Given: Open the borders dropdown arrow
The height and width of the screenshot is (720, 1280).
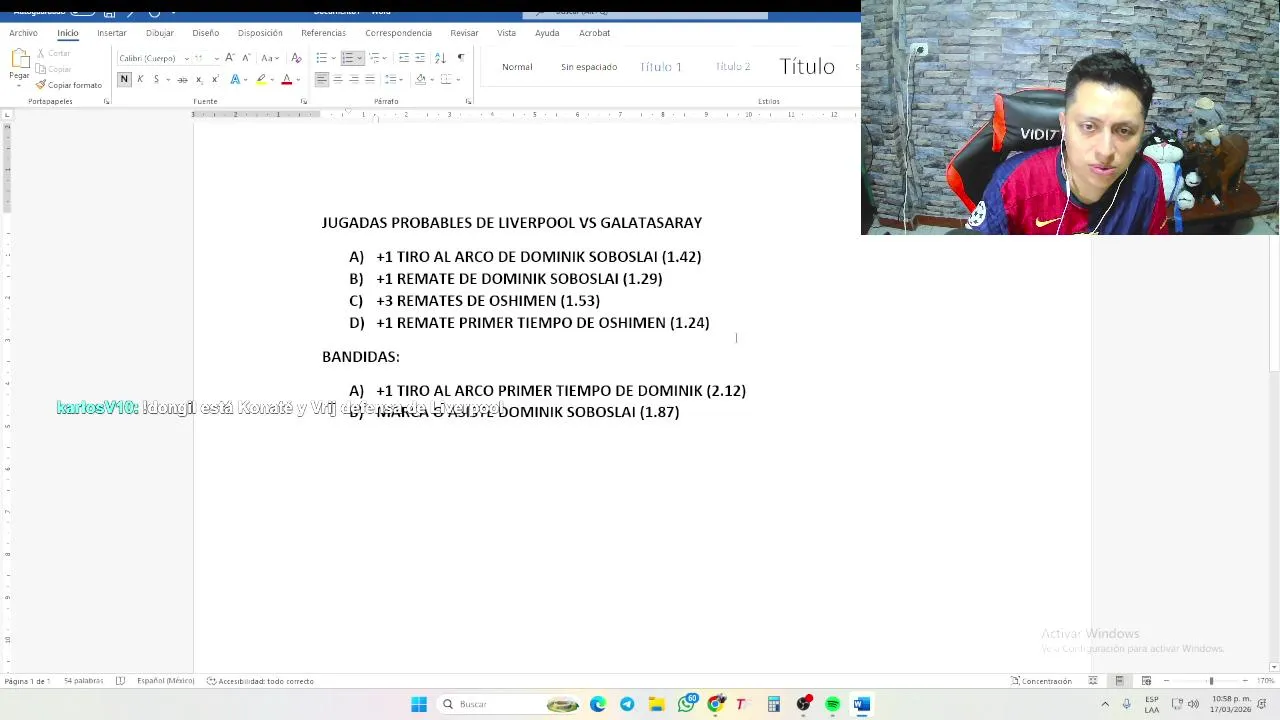Looking at the screenshot, I should pyautogui.click(x=458, y=80).
